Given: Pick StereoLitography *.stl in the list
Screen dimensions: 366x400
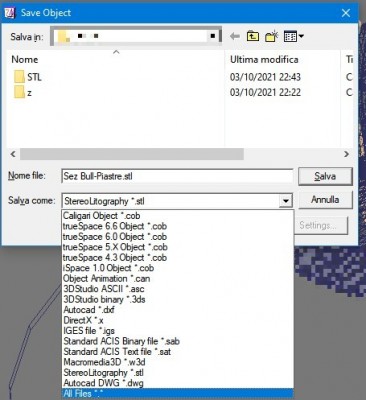Looking at the screenshot, I should [x=178, y=372].
